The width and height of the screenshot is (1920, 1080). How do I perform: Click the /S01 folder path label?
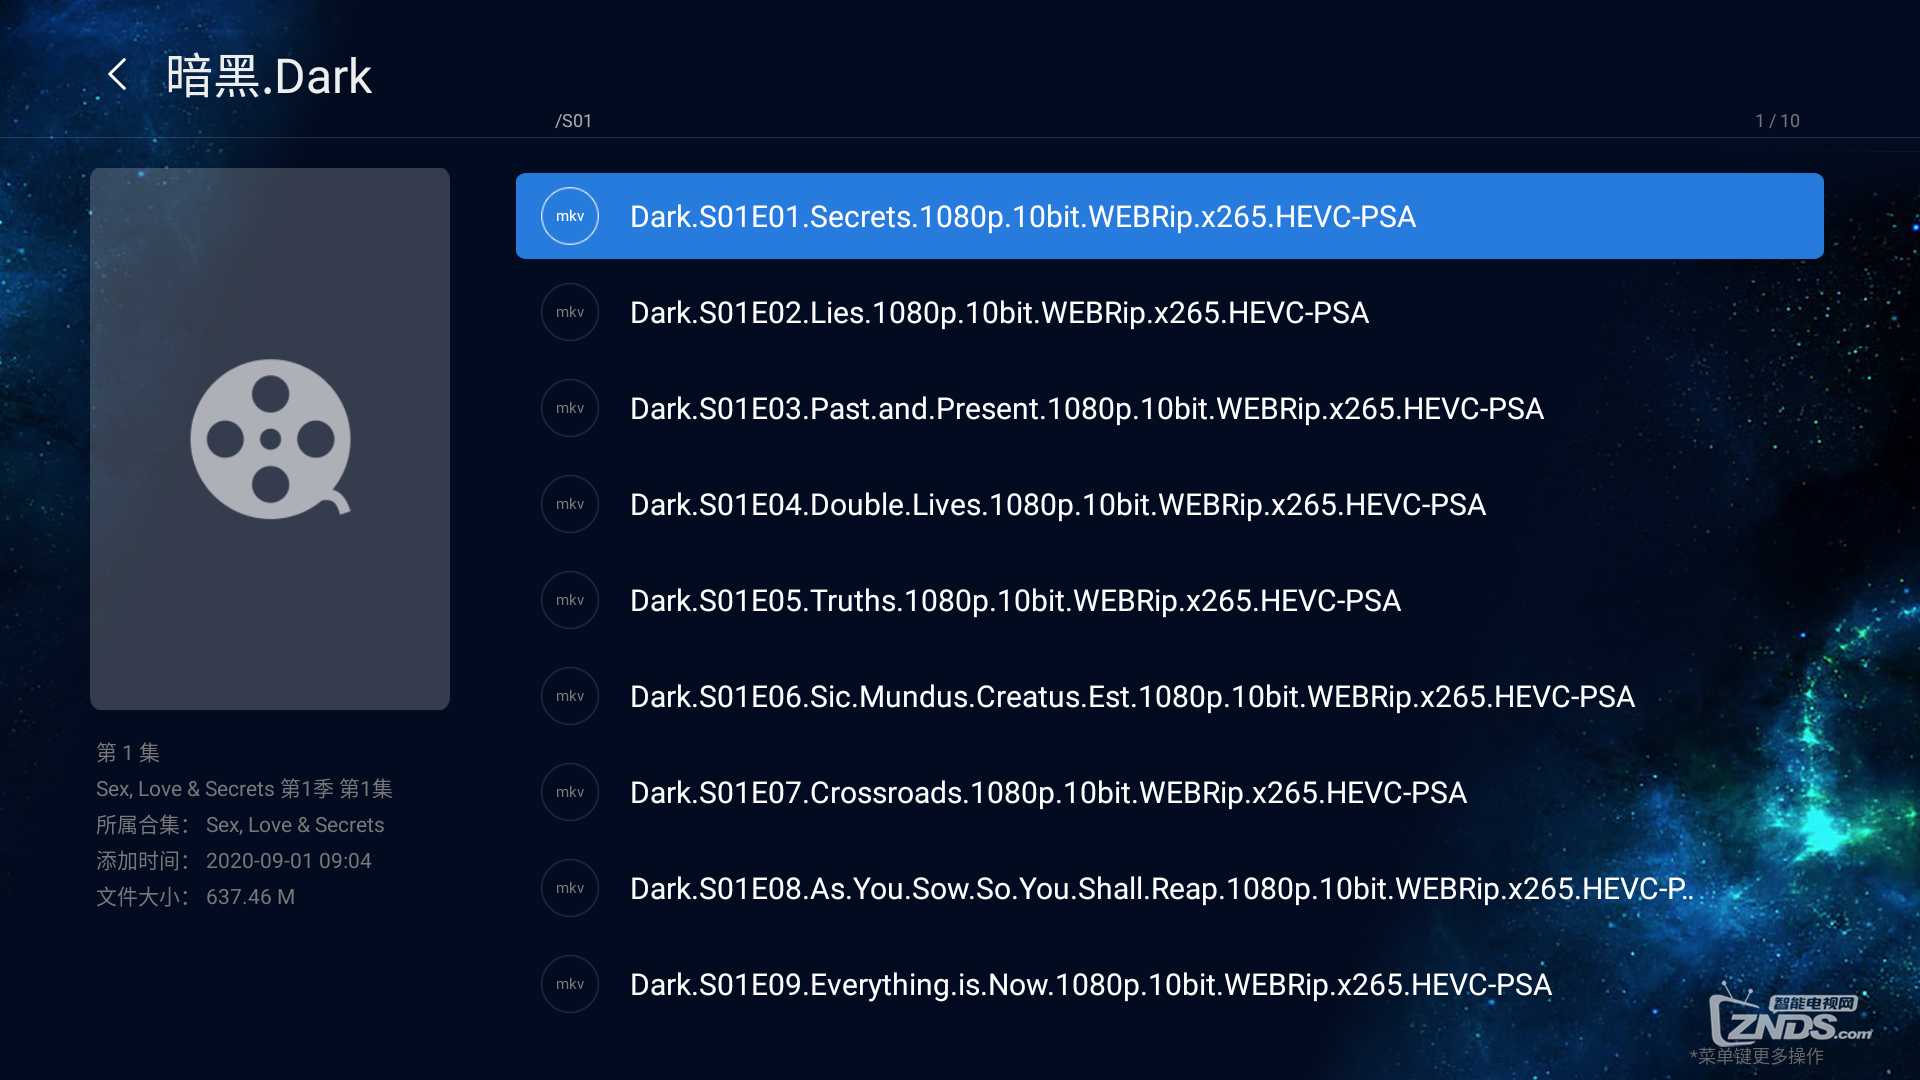pyautogui.click(x=574, y=121)
